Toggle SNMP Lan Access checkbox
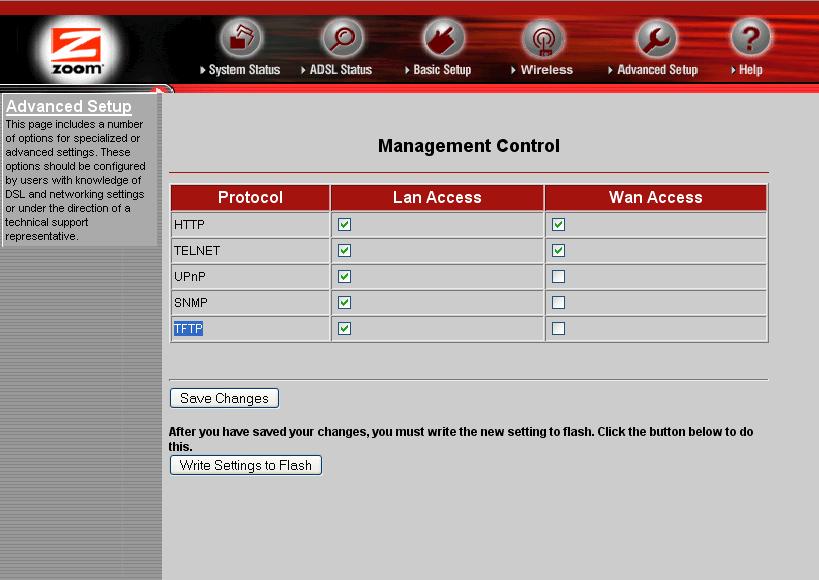This screenshot has width=819, height=580. (344, 303)
